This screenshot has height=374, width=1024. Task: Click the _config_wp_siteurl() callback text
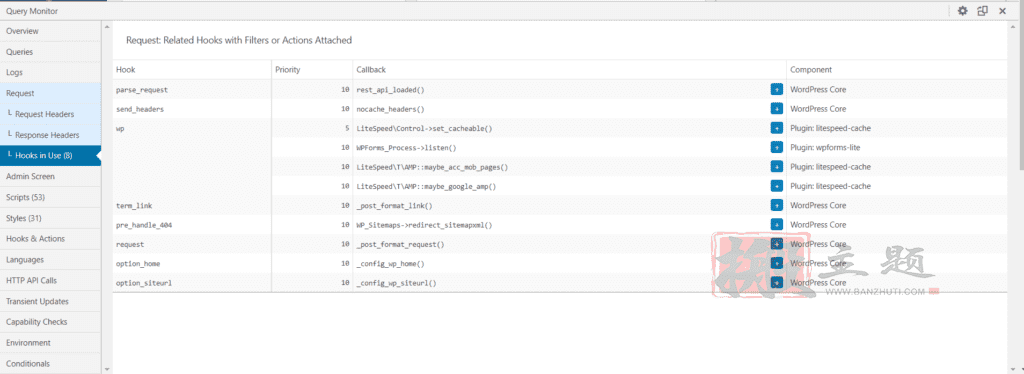(x=396, y=283)
